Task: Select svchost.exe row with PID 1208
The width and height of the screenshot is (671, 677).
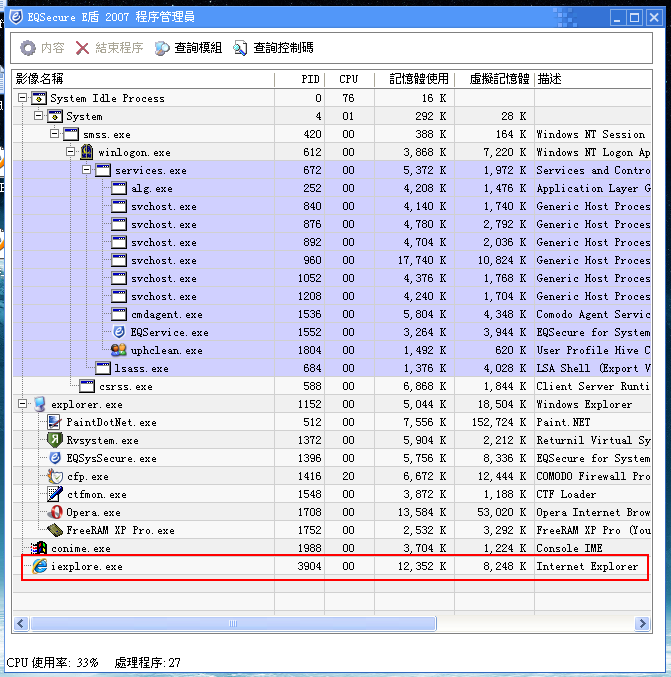Action: 332,296
